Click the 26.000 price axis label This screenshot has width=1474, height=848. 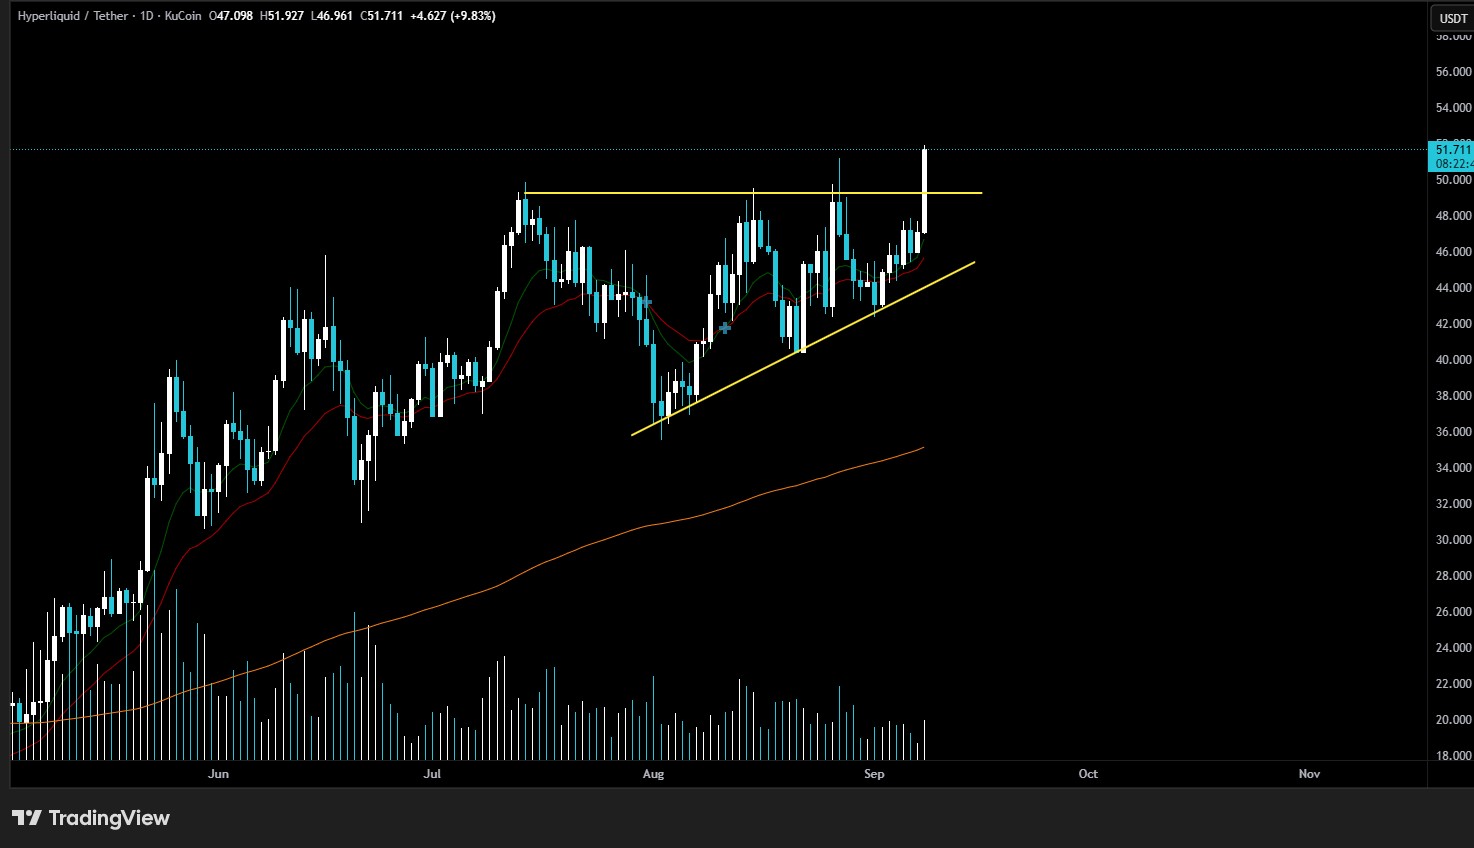tap(1453, 612)
